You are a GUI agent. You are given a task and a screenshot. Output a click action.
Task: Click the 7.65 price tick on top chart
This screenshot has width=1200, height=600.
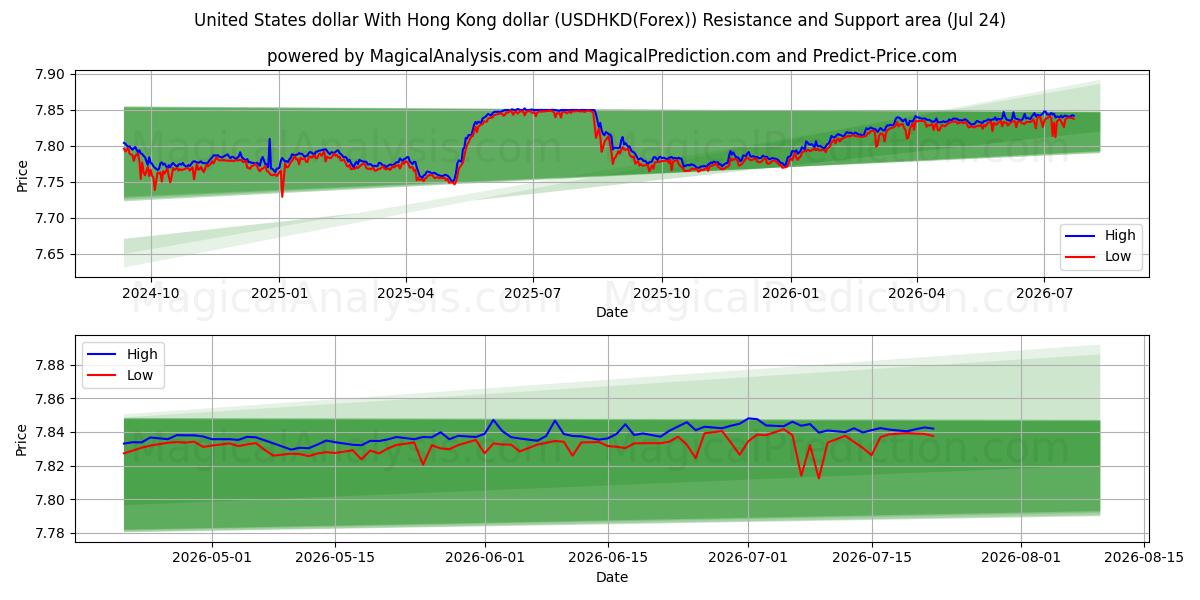[50, 254]
